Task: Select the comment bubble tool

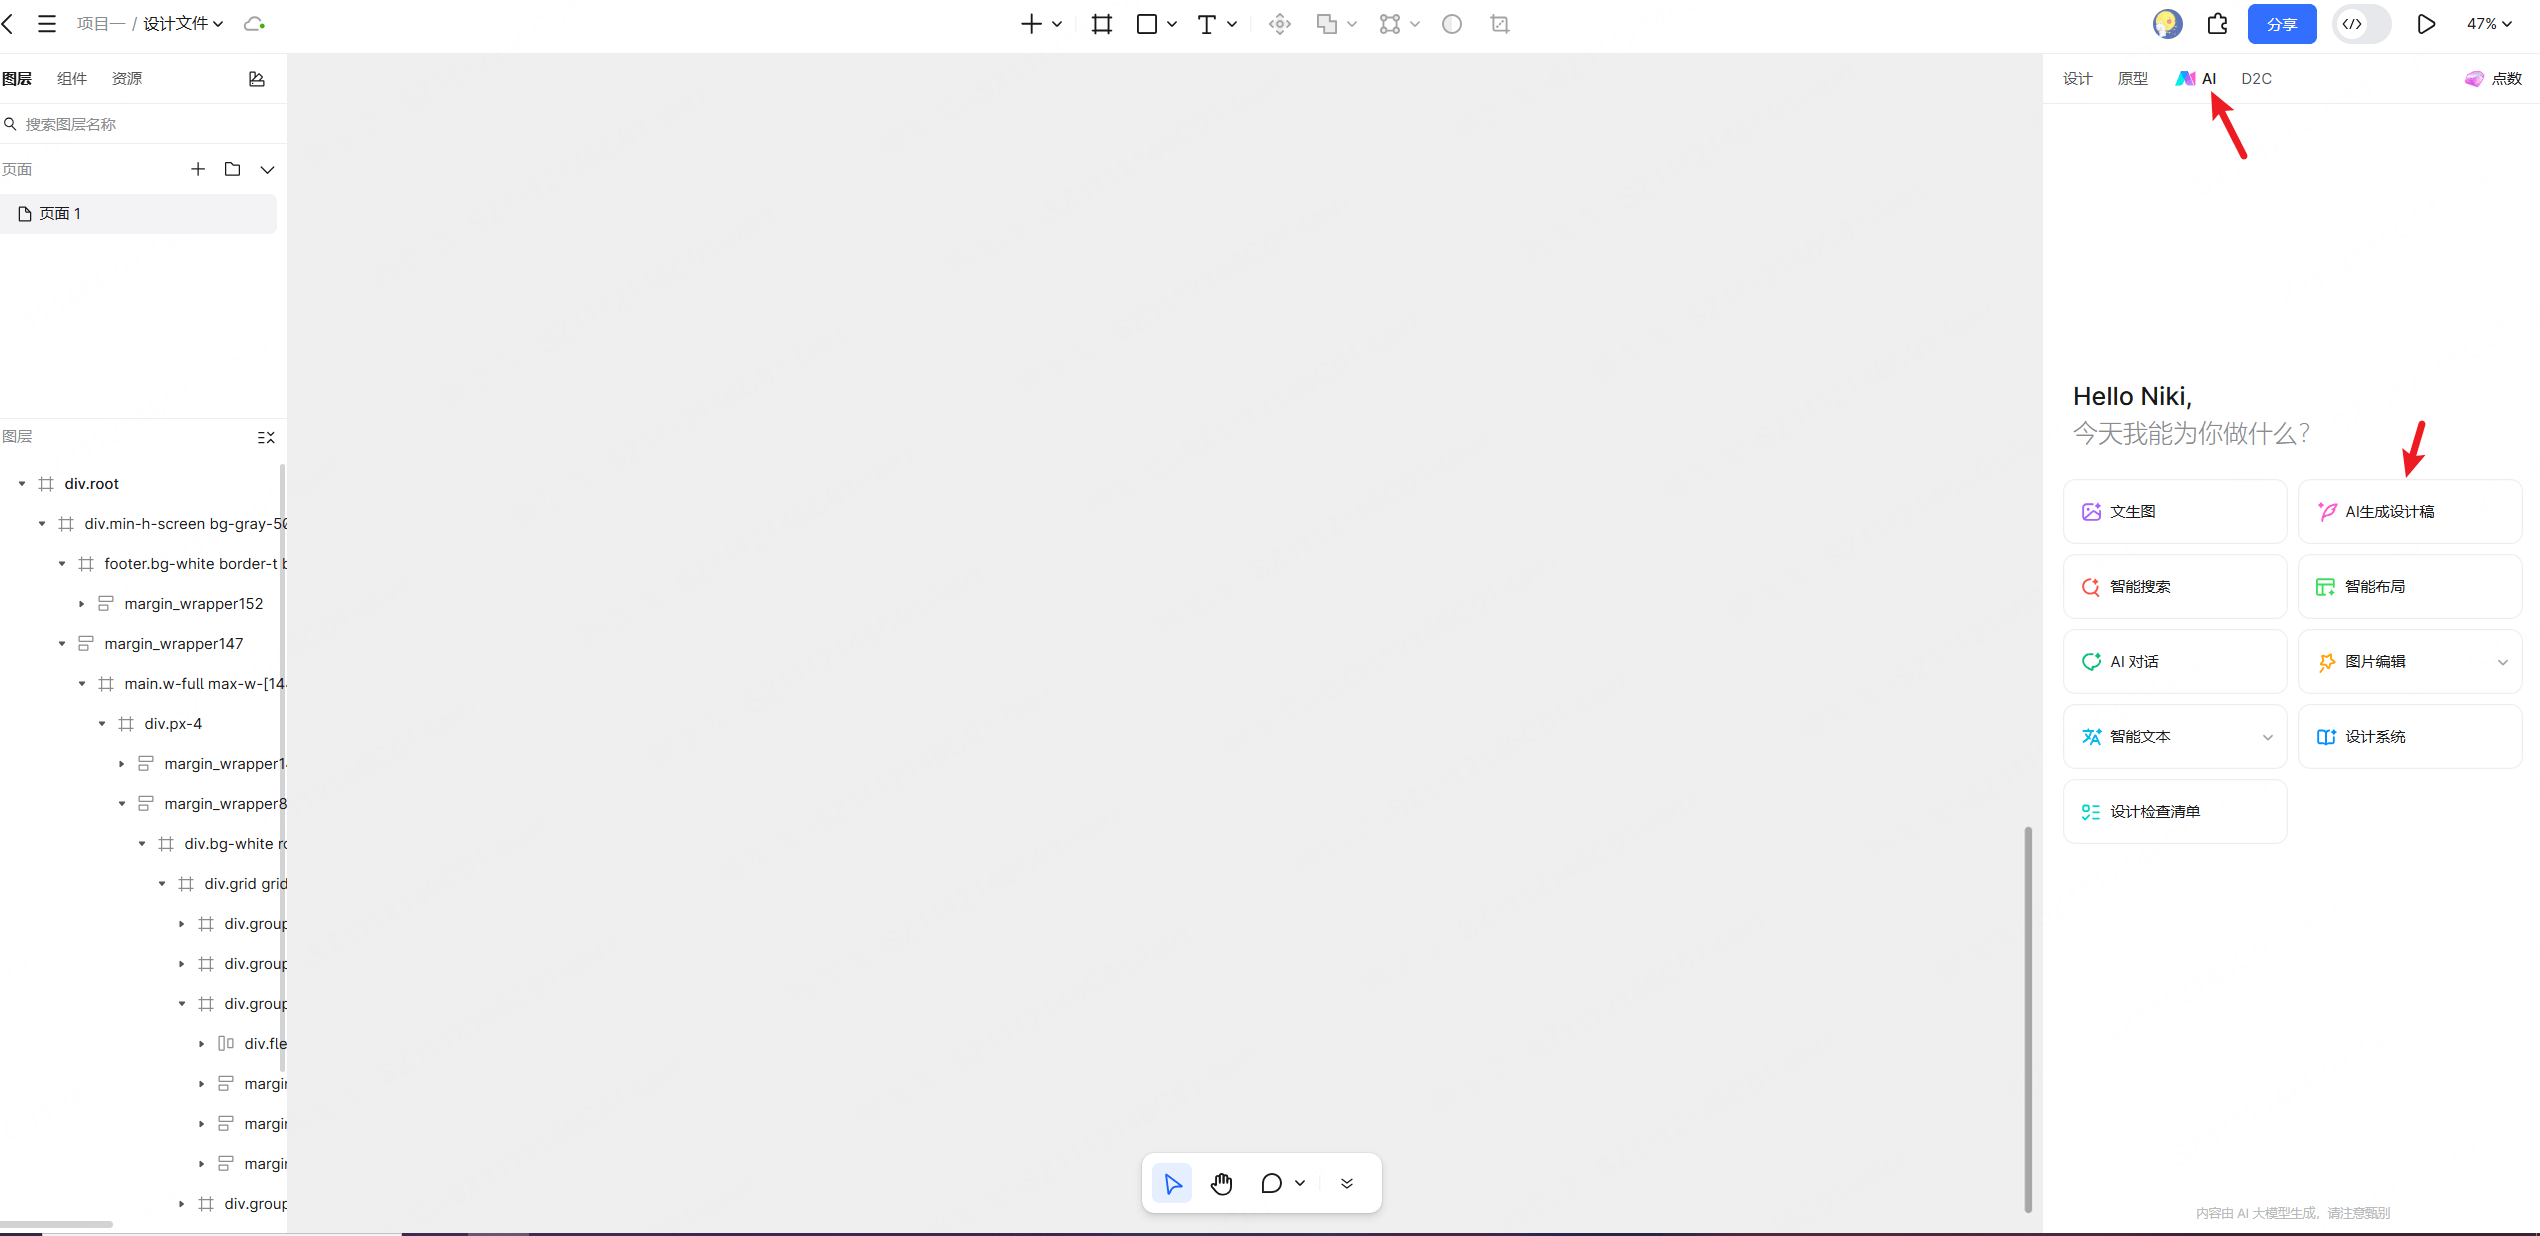Action: coord(1271,1184)
